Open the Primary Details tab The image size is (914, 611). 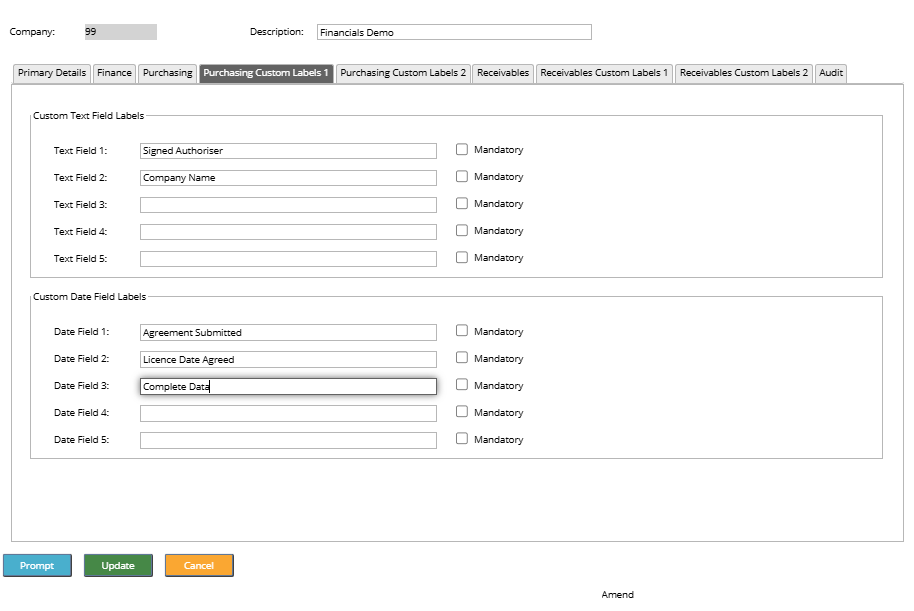click(x=52, y=73)
